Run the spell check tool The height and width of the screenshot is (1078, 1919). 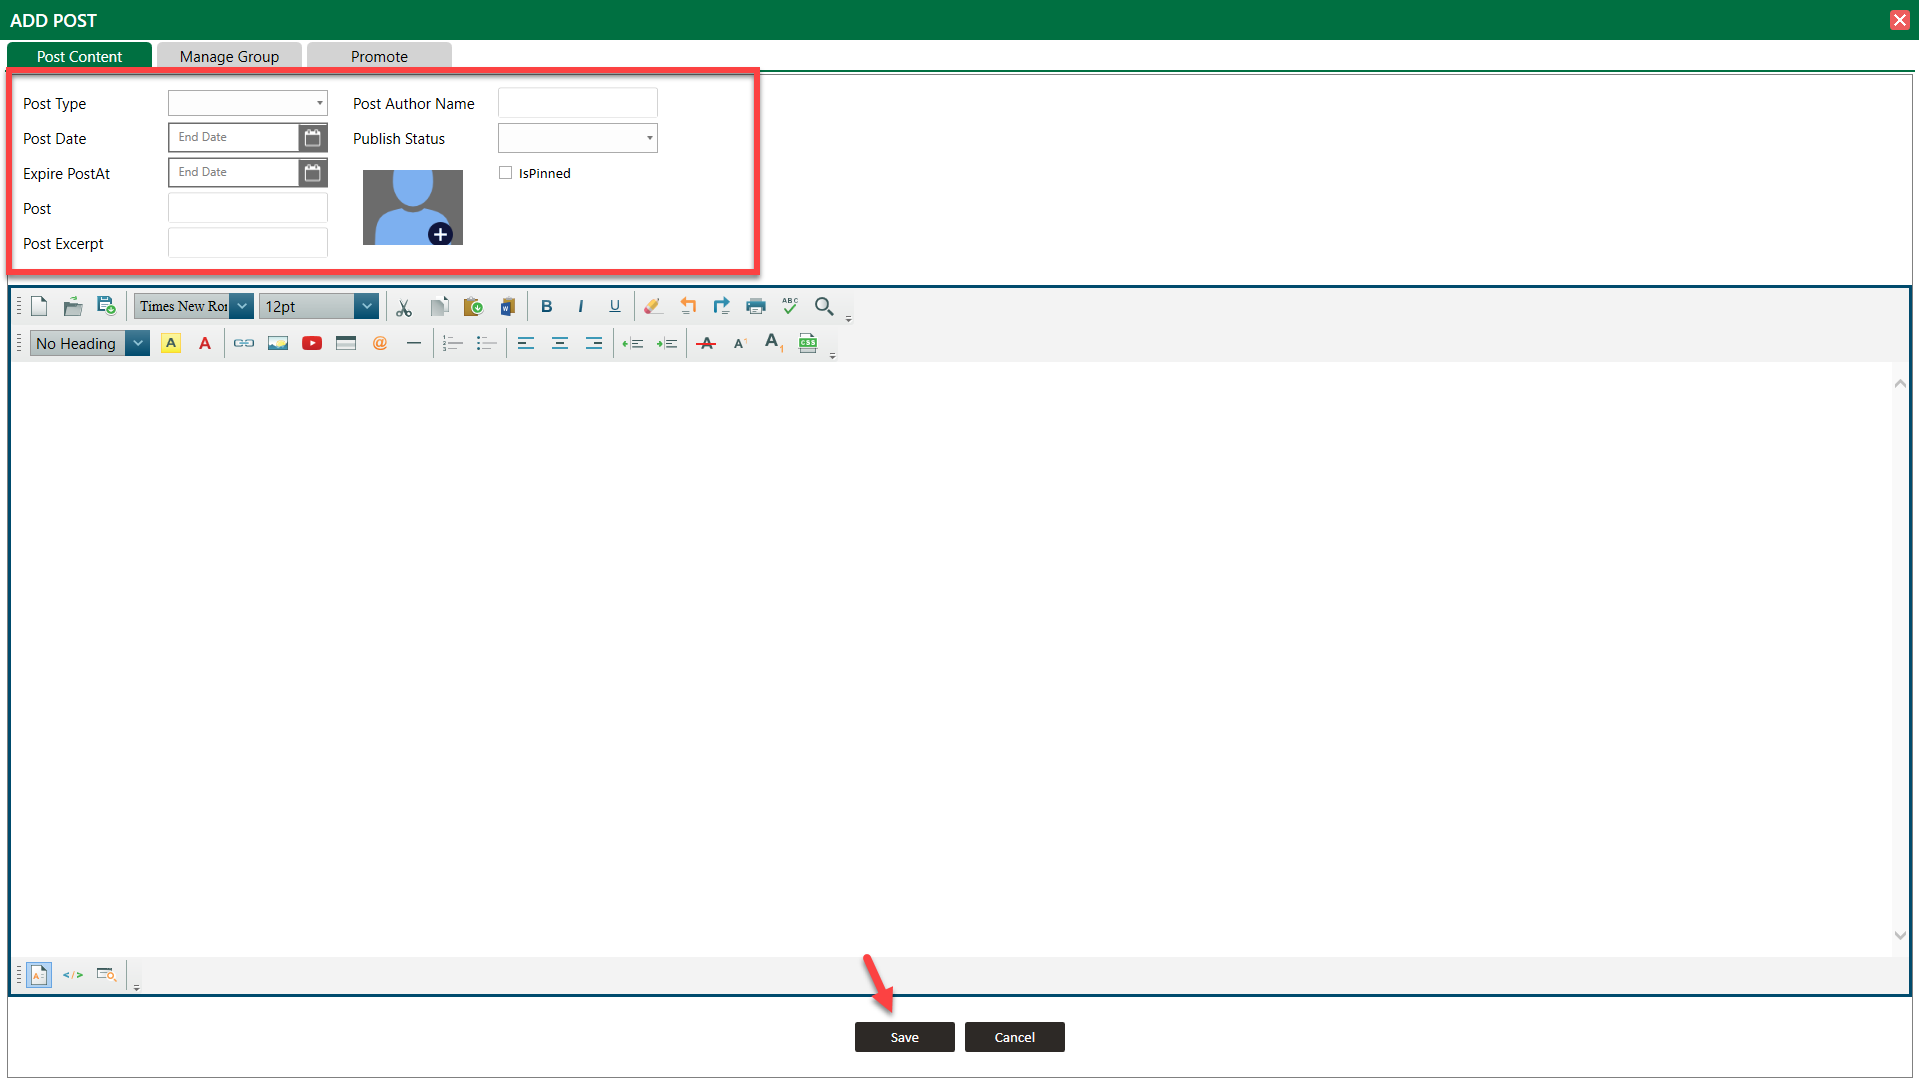(x=790, y=306)
